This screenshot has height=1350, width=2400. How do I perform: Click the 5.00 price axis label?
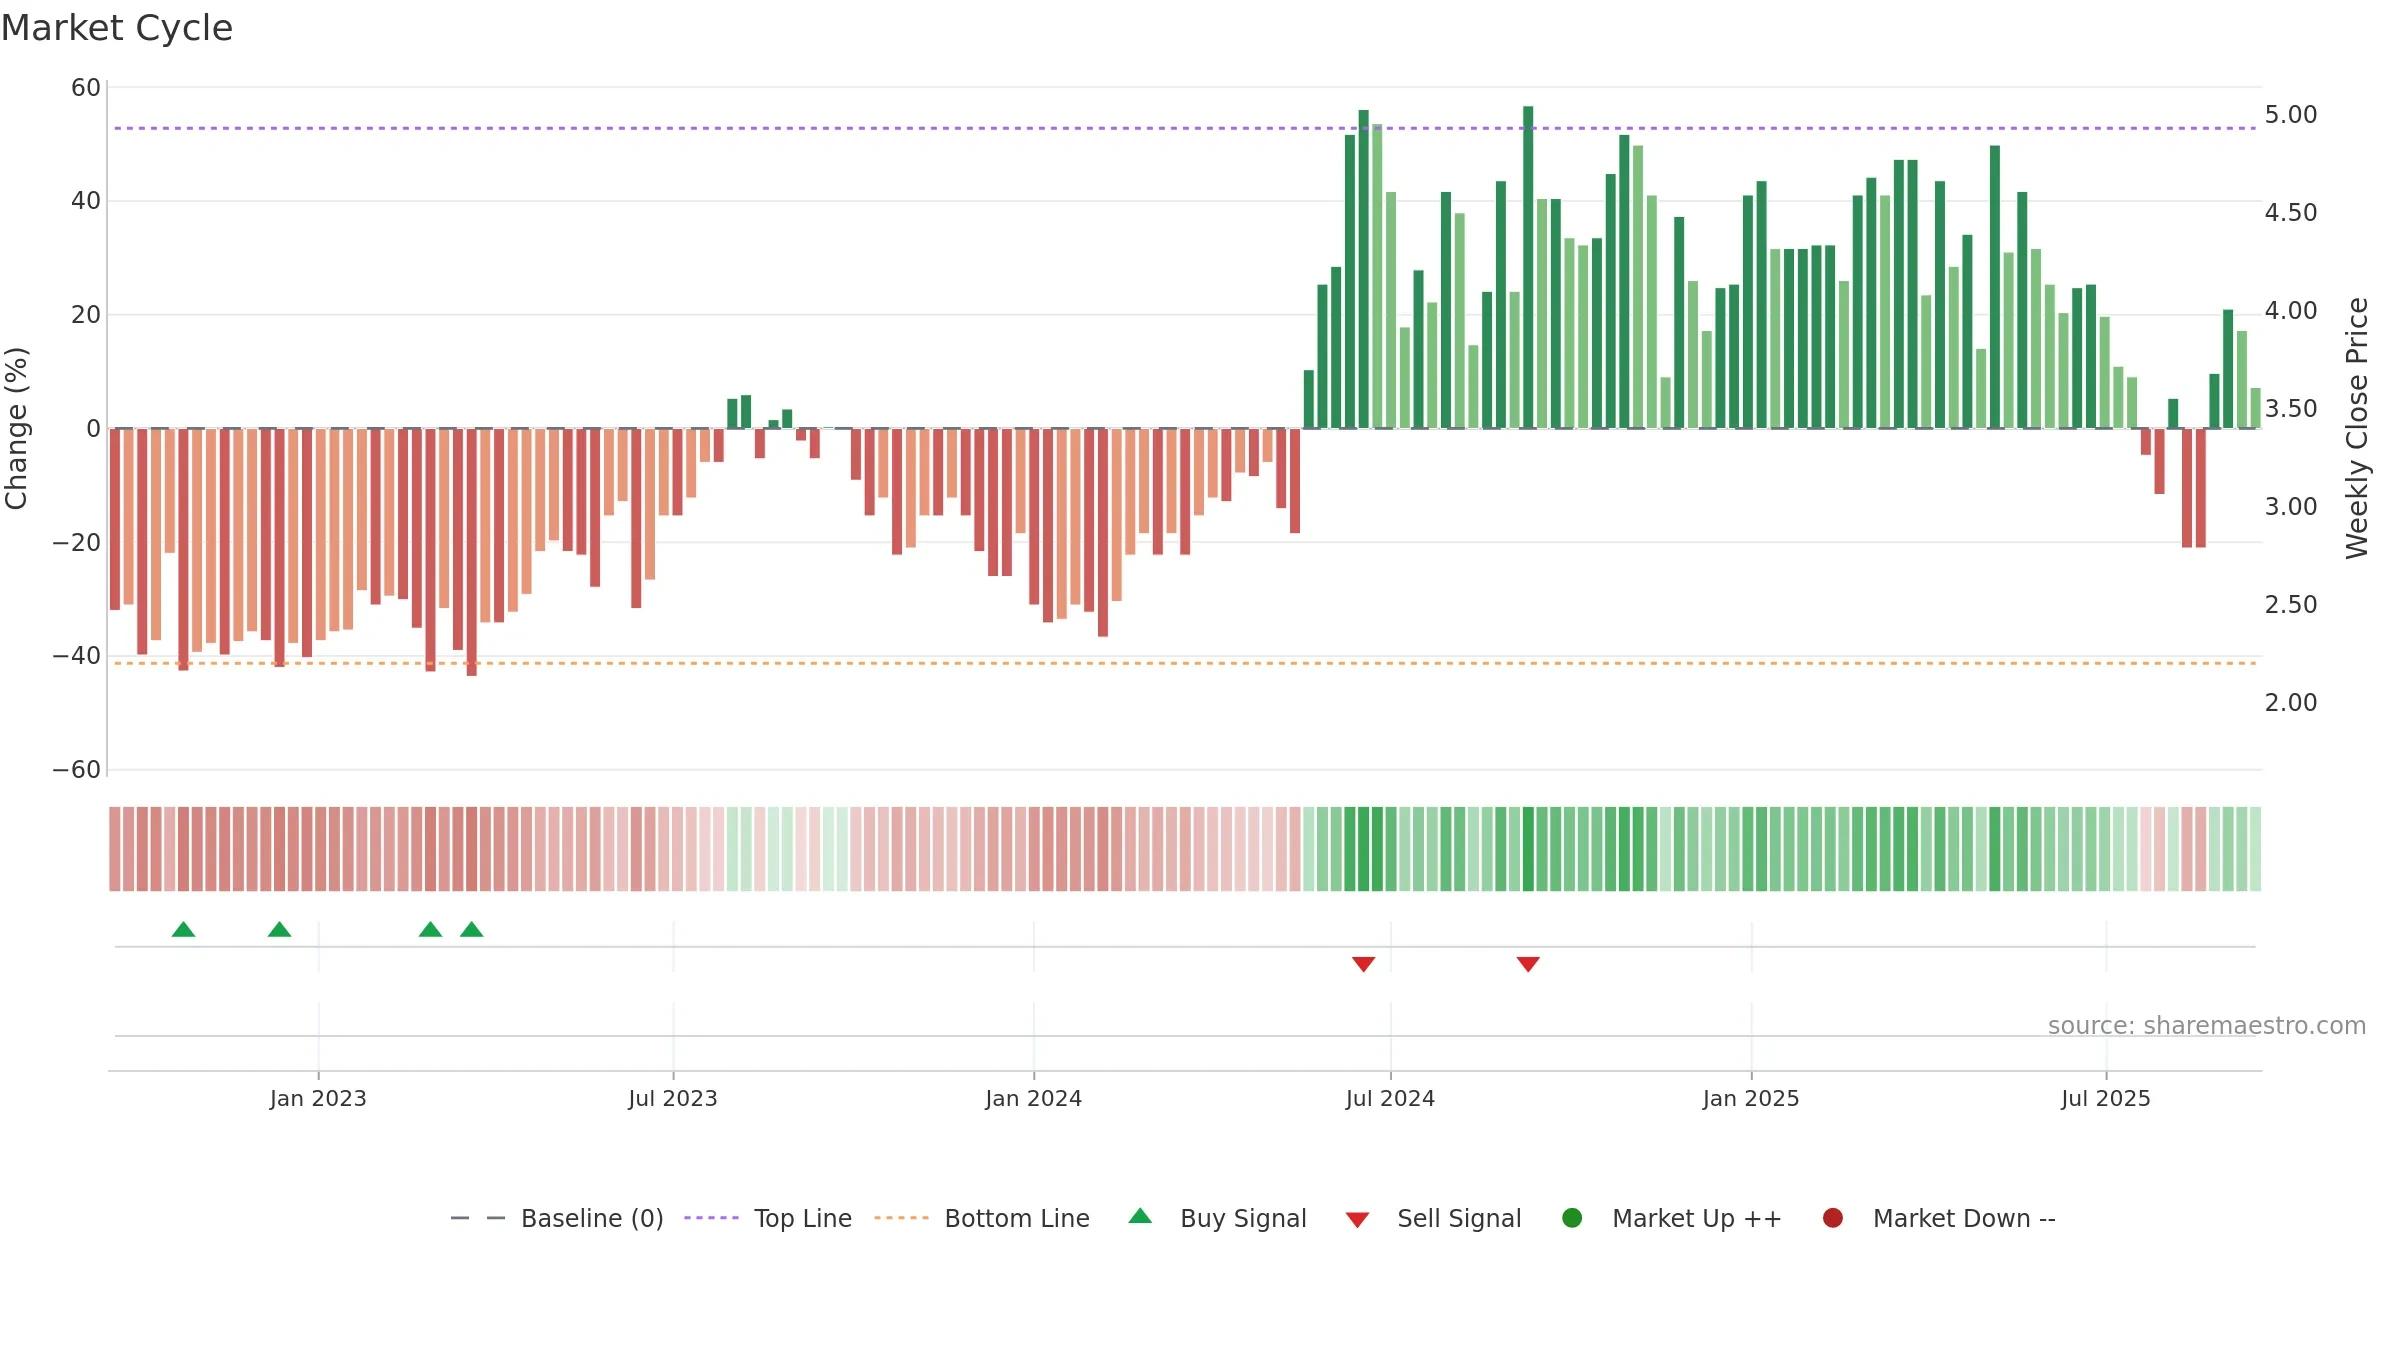(x=2291, y=114)
